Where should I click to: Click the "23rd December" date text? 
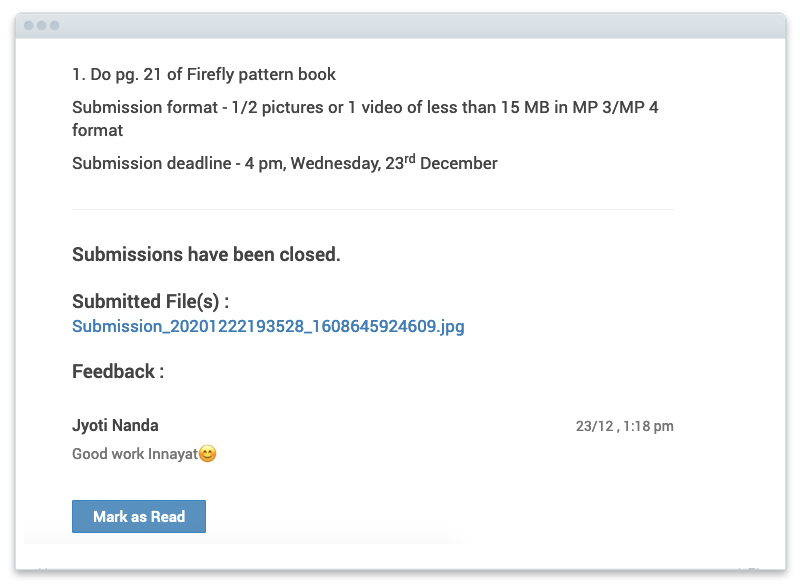[x=441, y=163]
